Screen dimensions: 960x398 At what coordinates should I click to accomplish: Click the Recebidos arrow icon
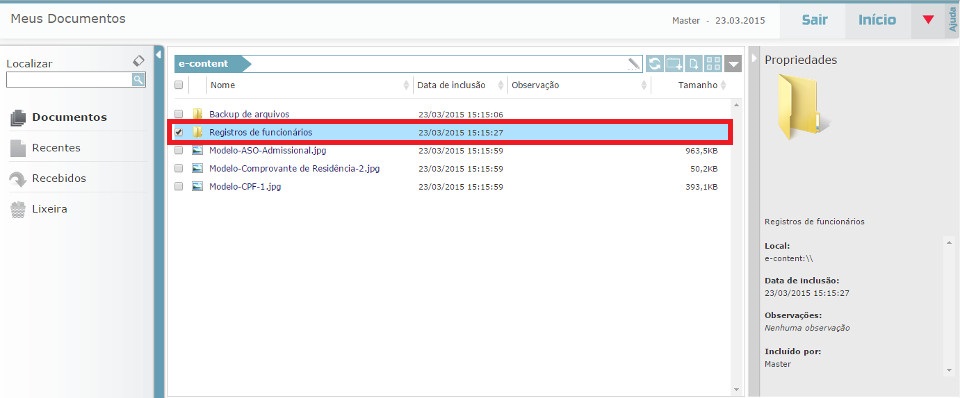tap(18, 179)
